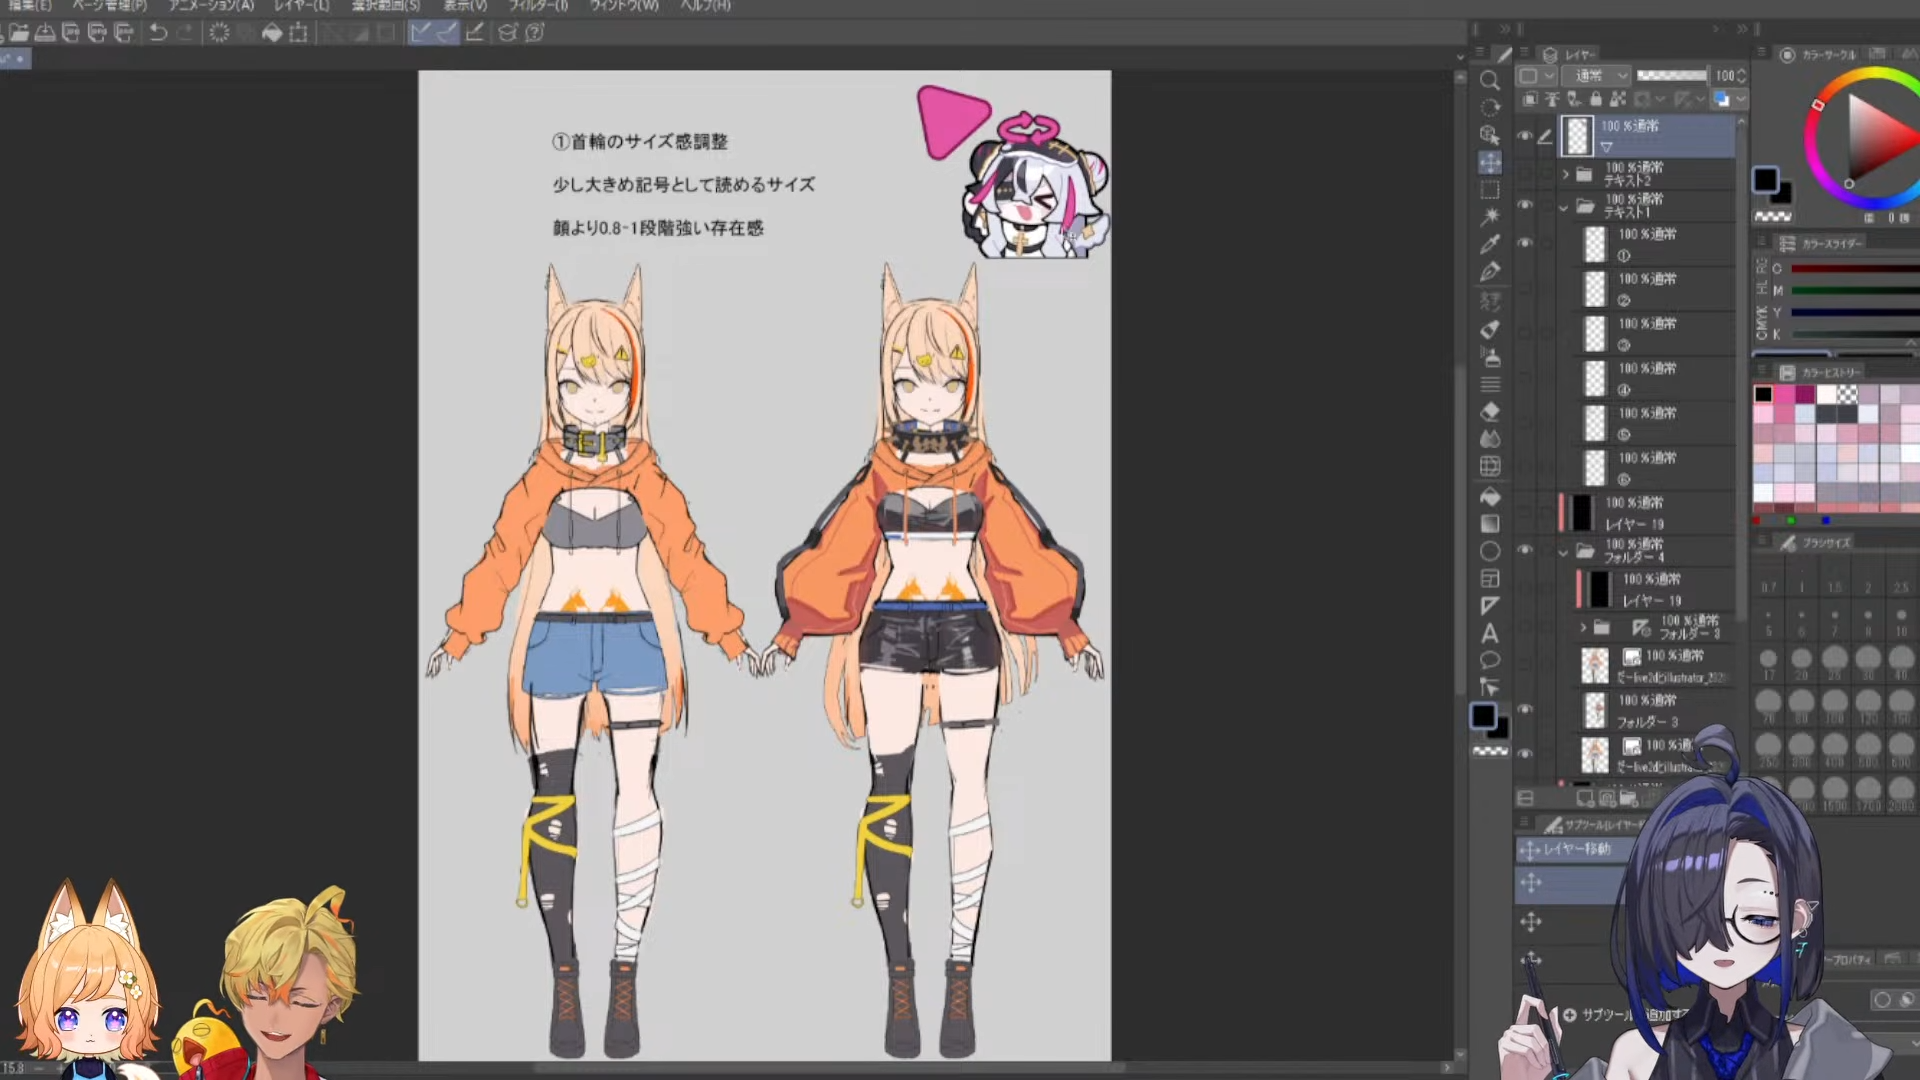Select the Text tool
Viewport: 1920px width, 1080px height.
click(1490, 633)
